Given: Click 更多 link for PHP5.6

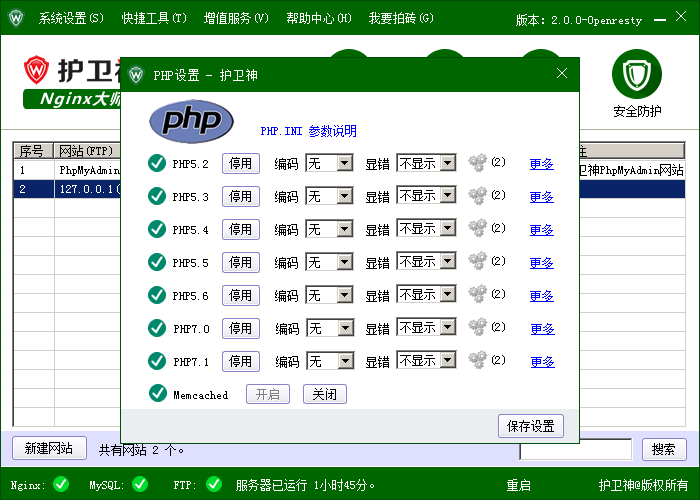Looking at the screenshot, I should pos(542,296).
